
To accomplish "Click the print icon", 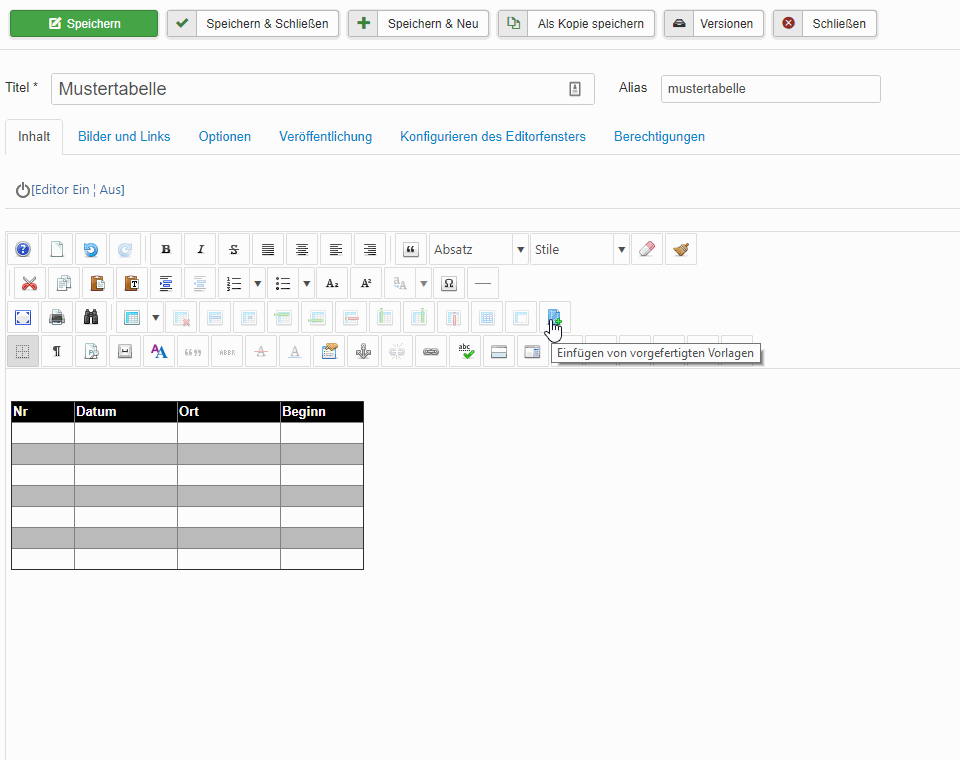I will [57, 318].
